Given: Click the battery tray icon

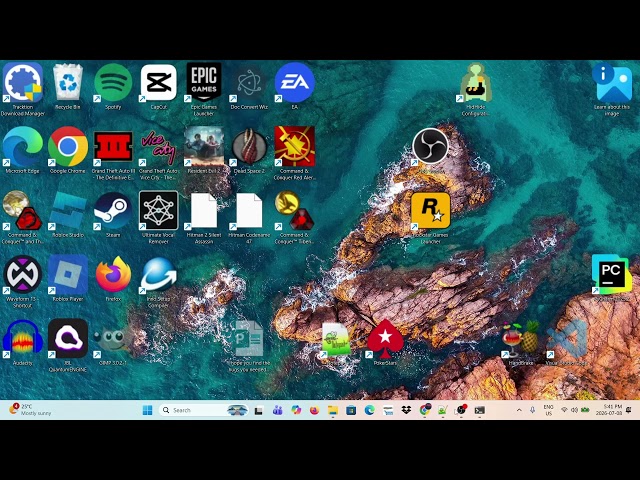Looking at the screenshot, I should coord(585,410).
